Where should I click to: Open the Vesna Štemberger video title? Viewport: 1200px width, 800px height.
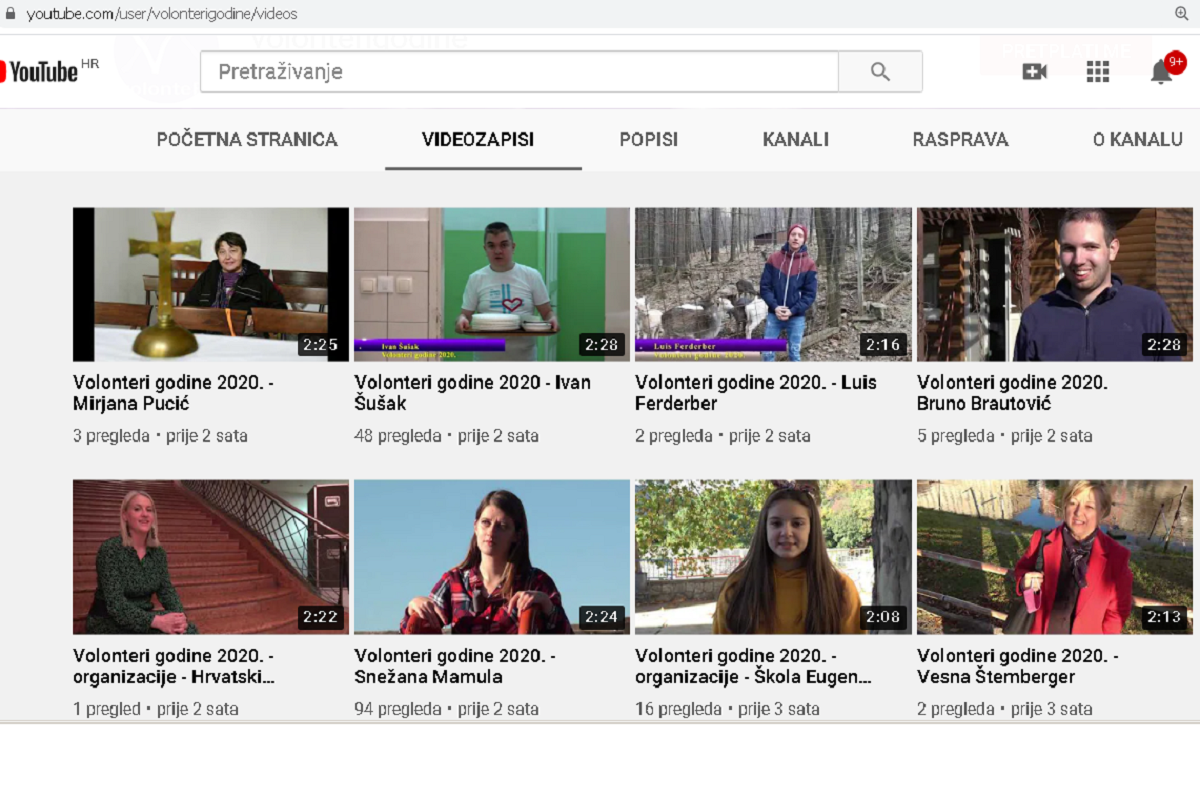pos(1017,666)
